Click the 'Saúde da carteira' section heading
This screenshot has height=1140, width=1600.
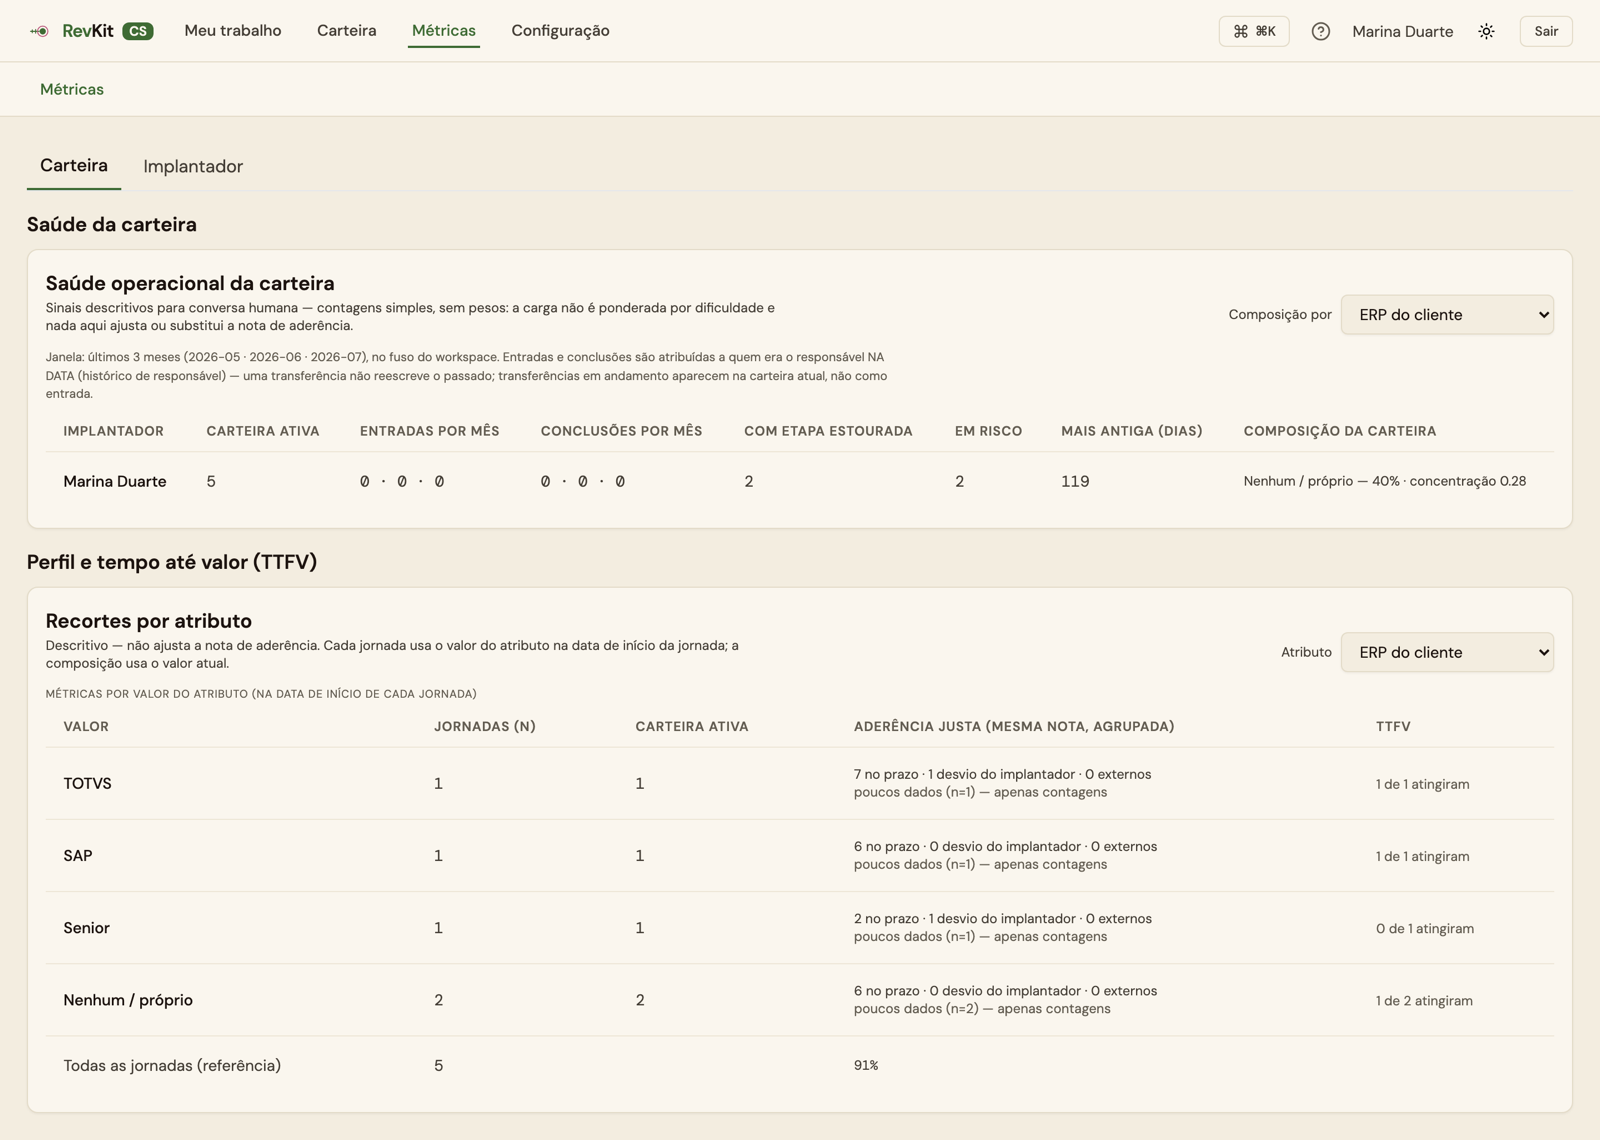click(112, 224)
